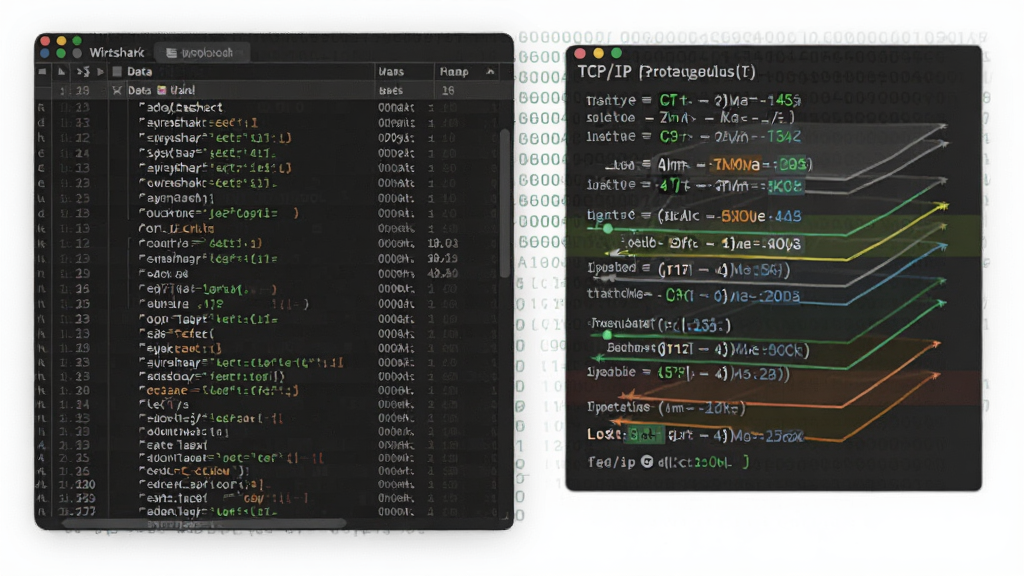Select the 'ayenaach)1' row
The height and width of the screenshot is (576, 1024).
[x=268, y=198]
